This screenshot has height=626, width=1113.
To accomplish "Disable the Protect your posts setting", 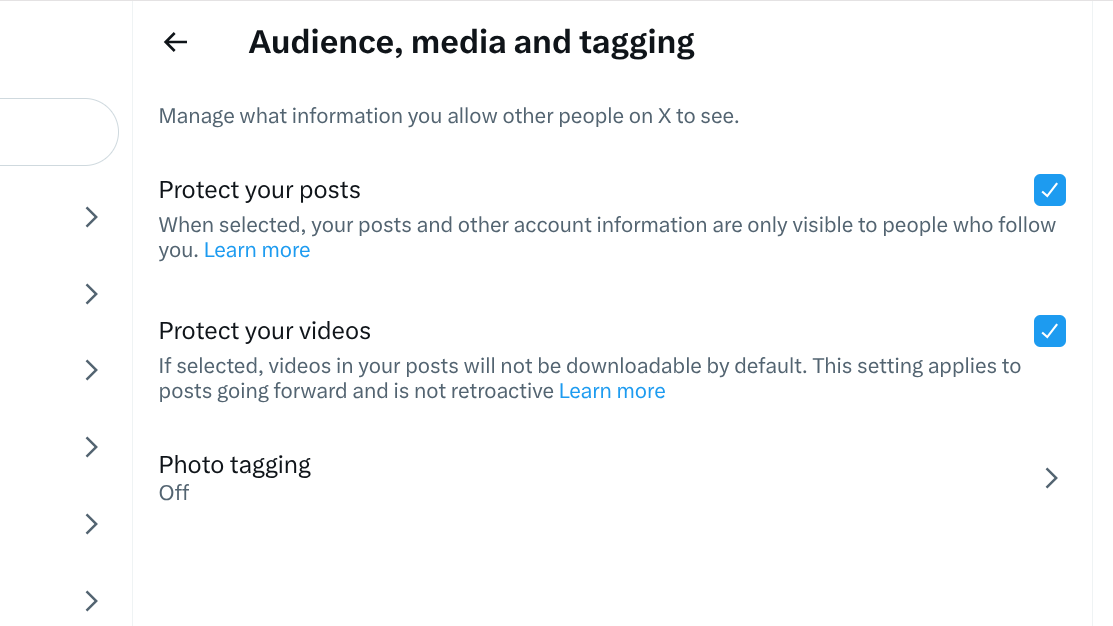I will [x=1049, y=190].
